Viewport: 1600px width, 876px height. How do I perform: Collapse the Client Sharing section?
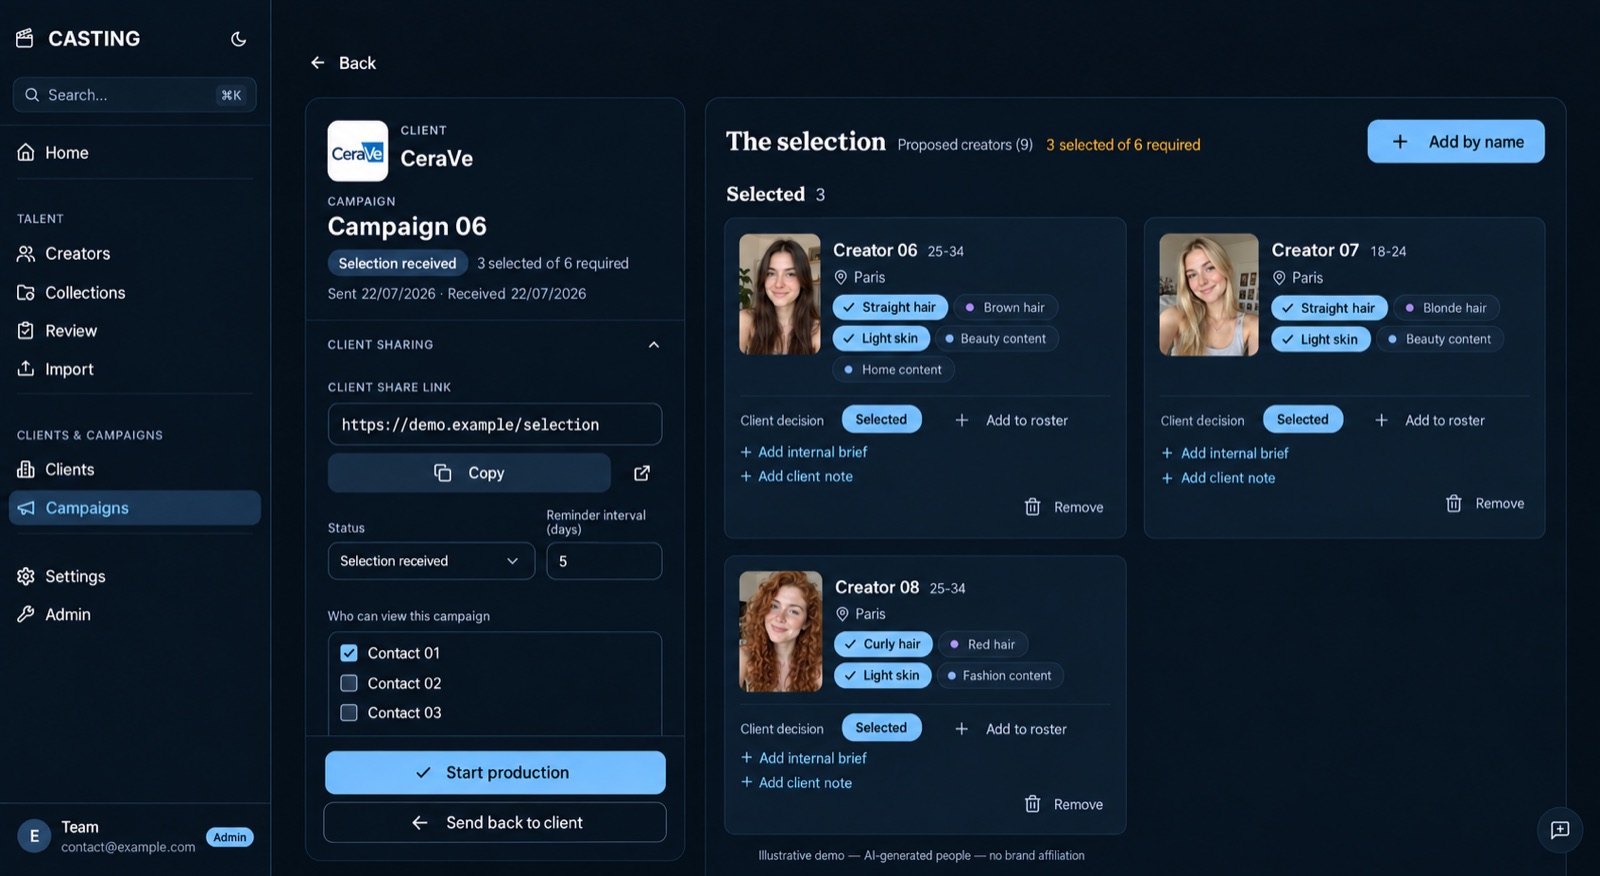(654, 345)
